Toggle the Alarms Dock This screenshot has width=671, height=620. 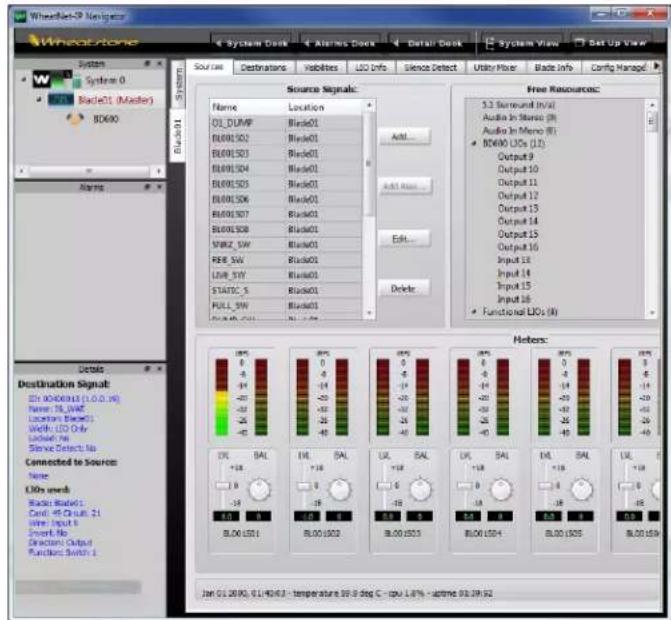coord(339,43)
